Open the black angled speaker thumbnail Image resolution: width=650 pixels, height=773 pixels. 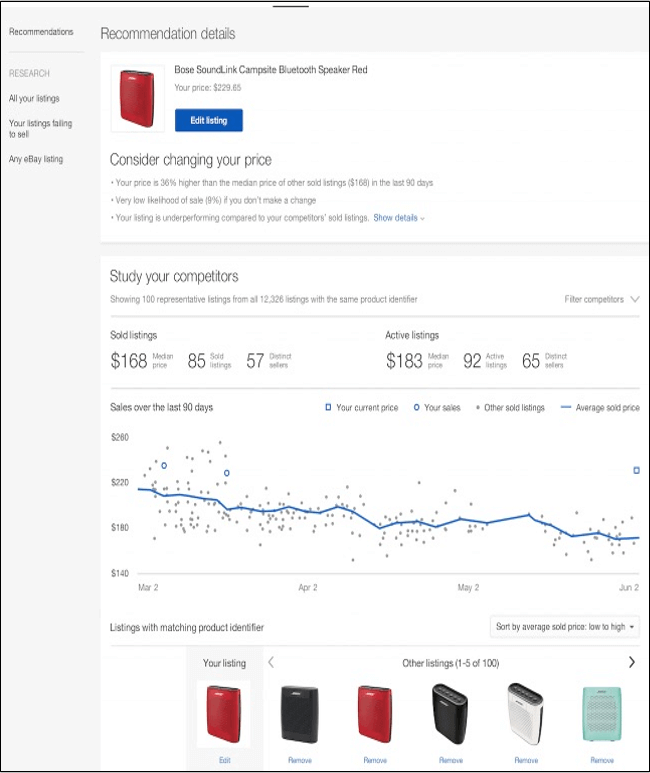450,714
